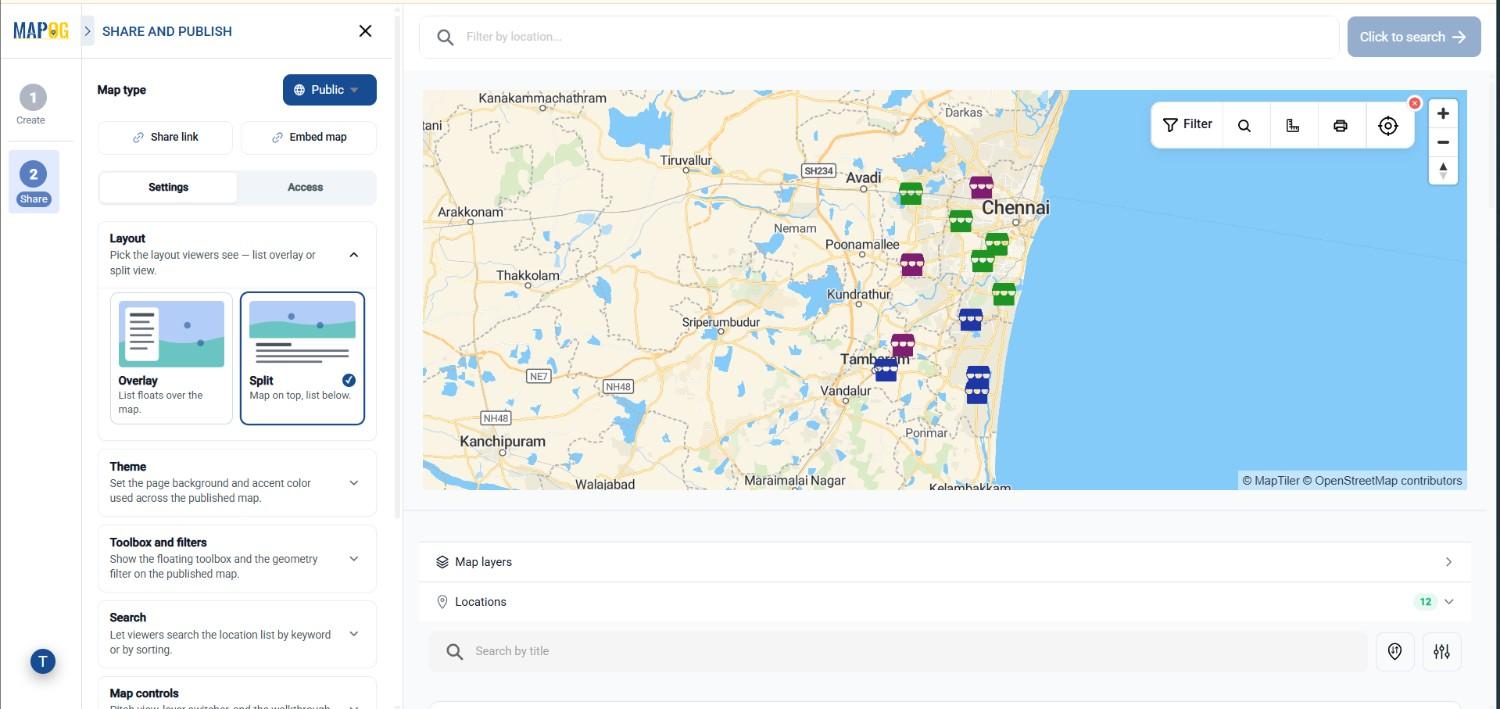Switch to the Access tab
1500x709 pixels.
pyautogui.click(x=305, y=187)
